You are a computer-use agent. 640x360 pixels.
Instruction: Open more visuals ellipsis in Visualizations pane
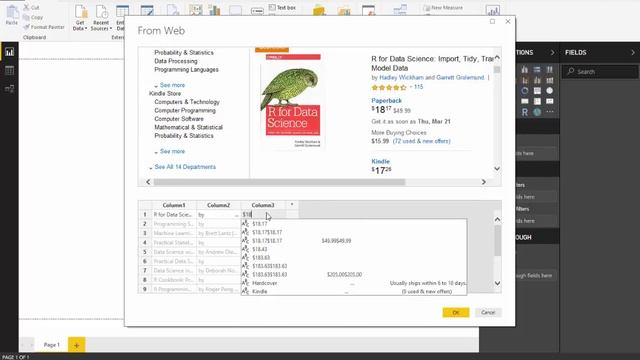(550, 112)
